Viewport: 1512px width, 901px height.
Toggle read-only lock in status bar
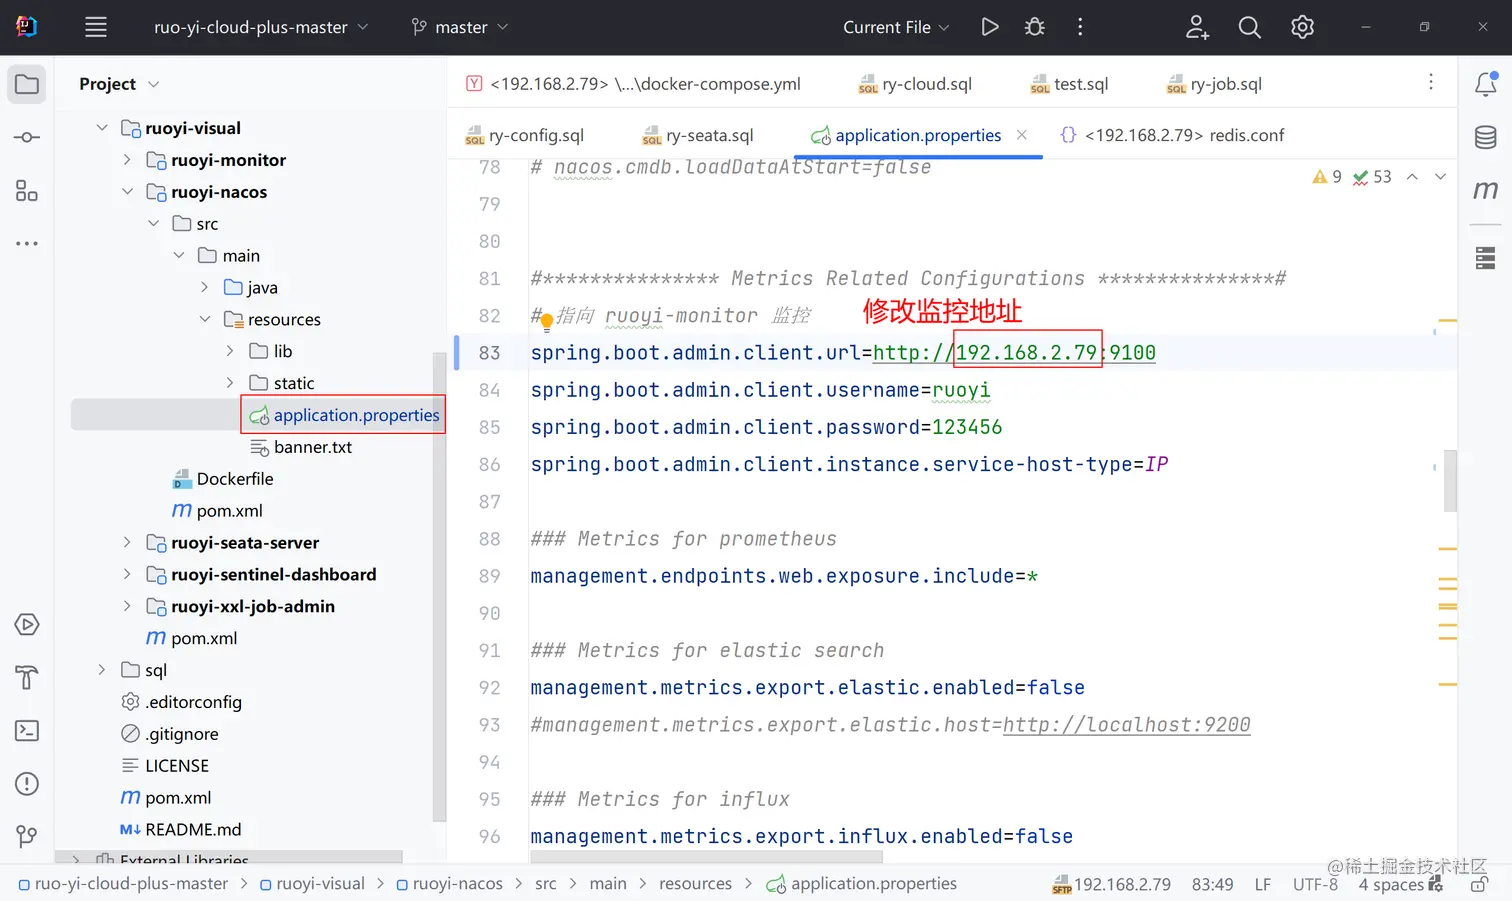(1479, 885)
